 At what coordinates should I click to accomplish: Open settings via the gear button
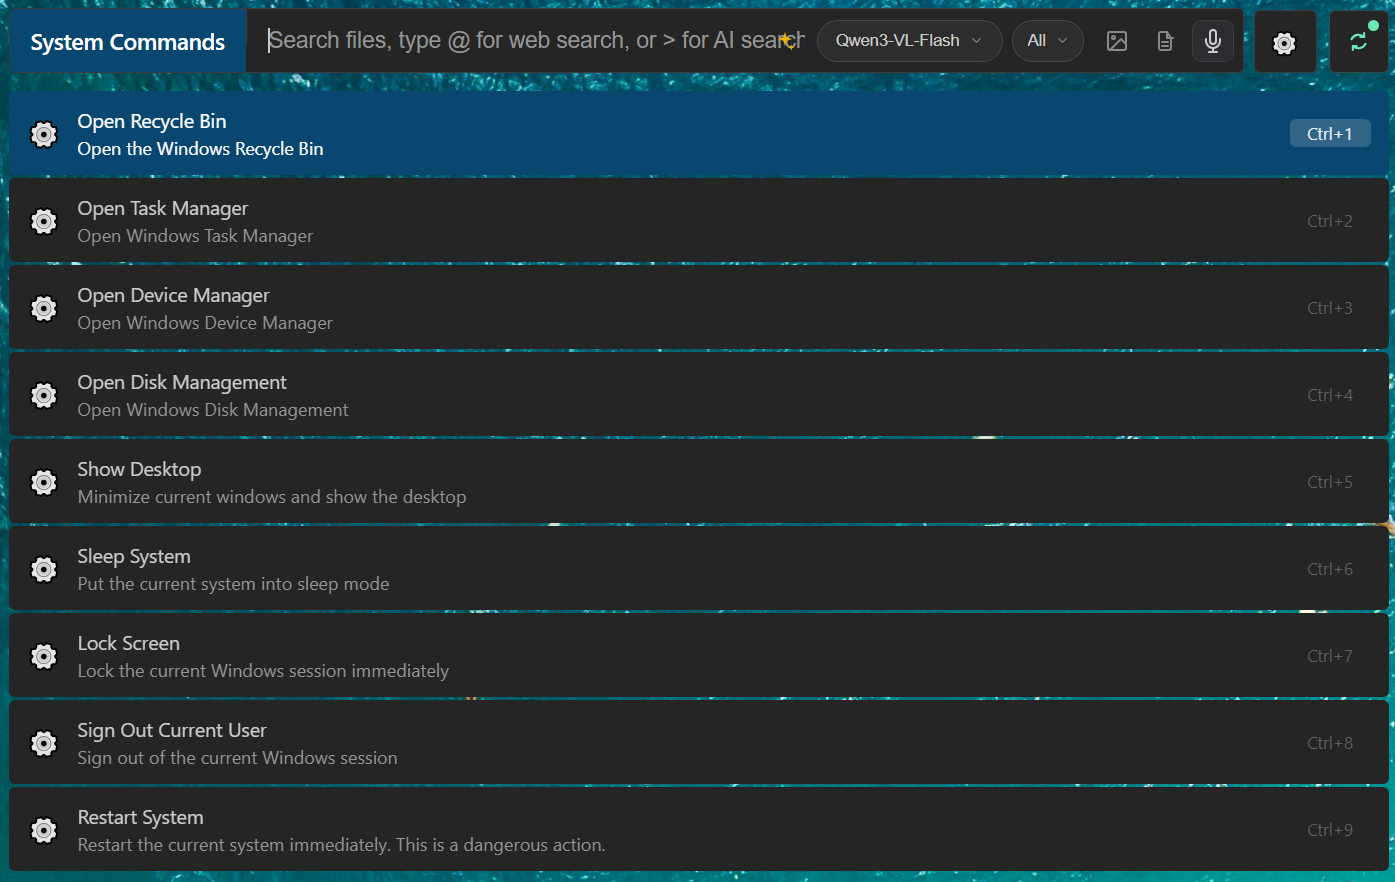click(x=1284, y=42)
